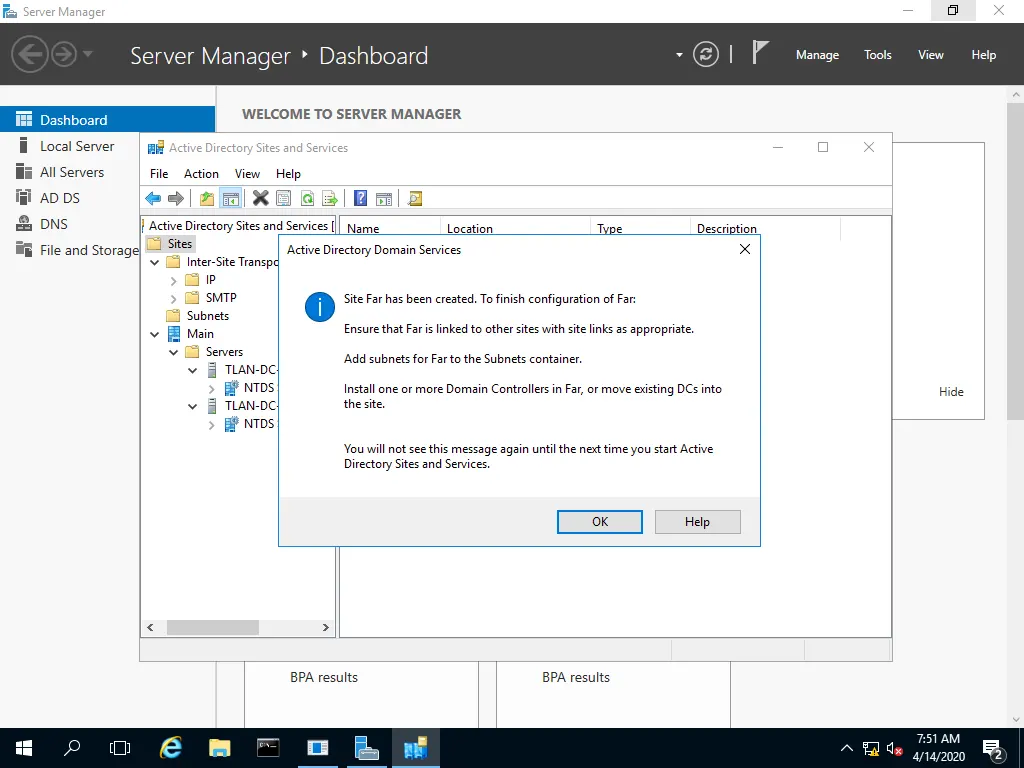Click the console tree scroll left arrow

tap(151, 628)
